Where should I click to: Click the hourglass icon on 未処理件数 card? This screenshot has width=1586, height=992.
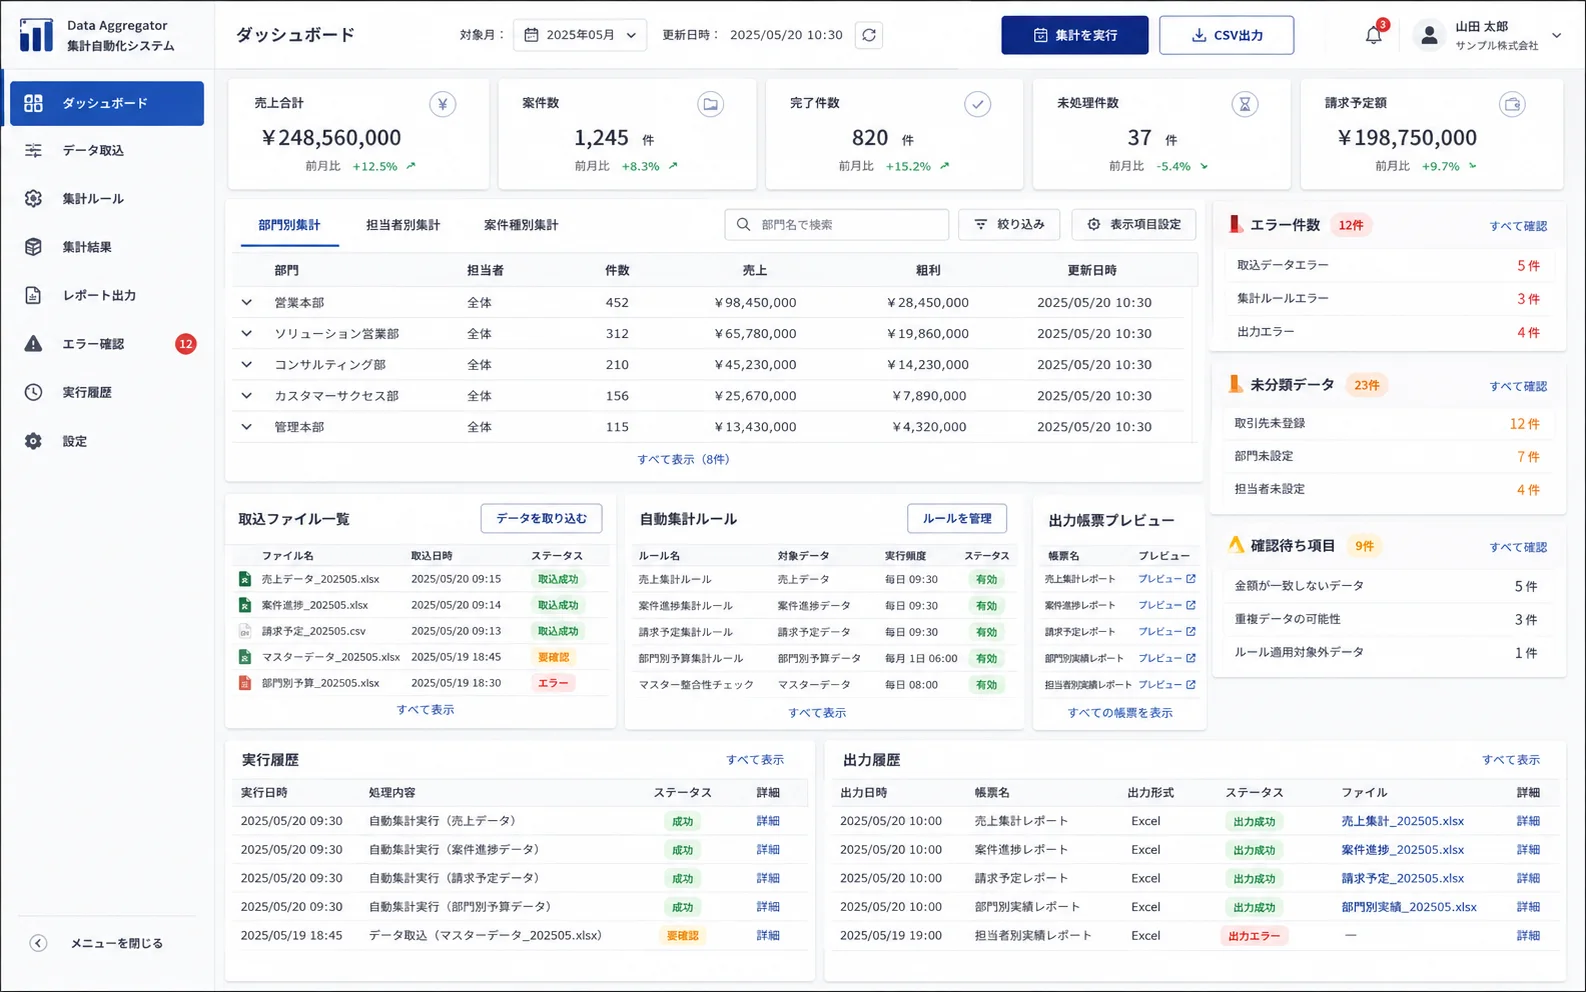1245,104
